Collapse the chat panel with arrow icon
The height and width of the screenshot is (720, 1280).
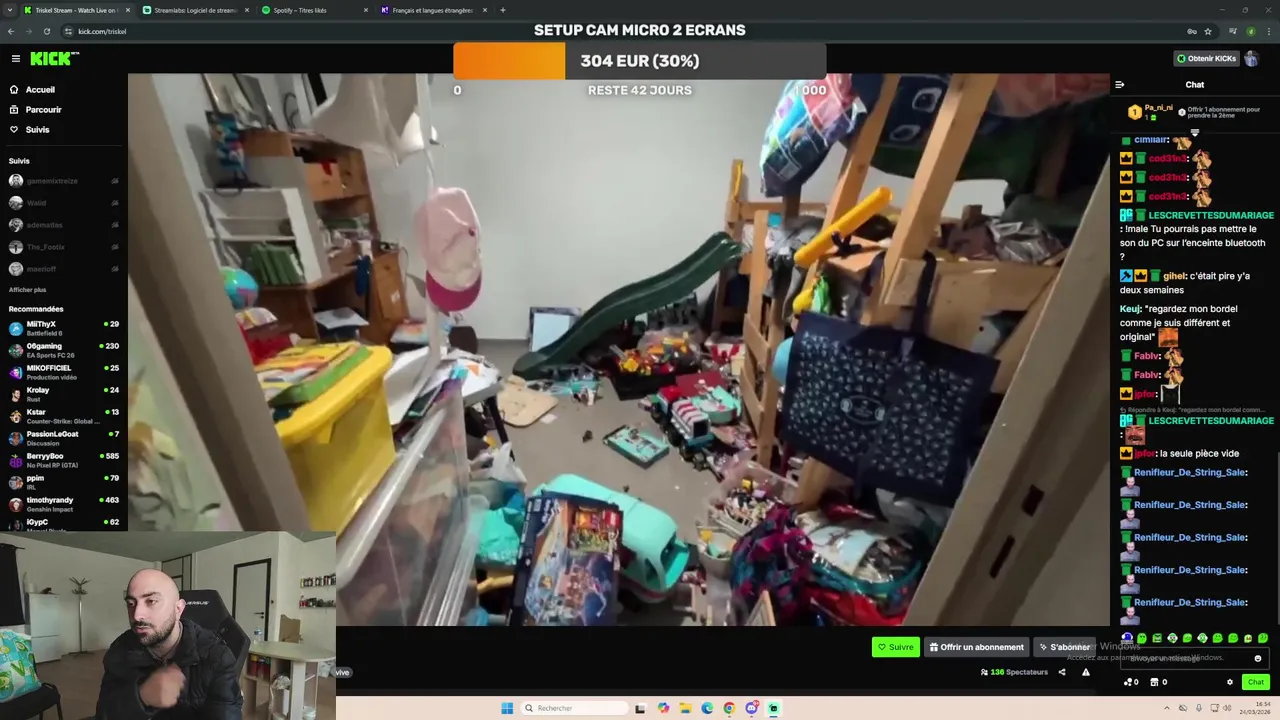pyautogui.click(x=1120, y=85)
